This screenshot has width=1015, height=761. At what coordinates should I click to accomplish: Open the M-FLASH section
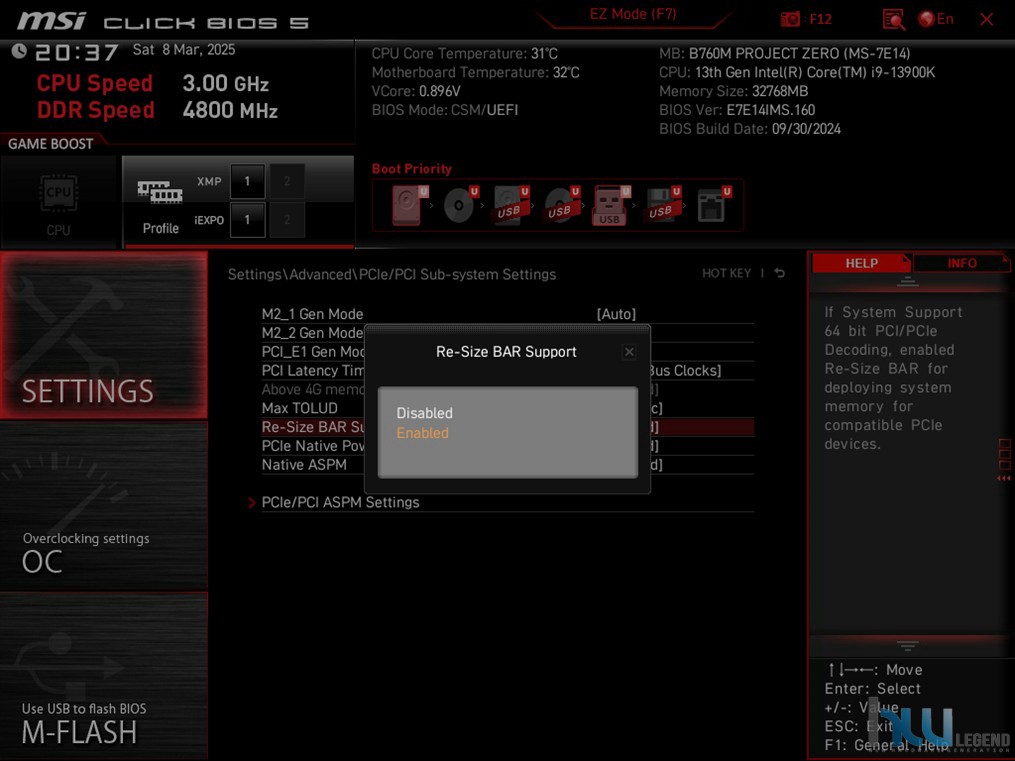coord(104,676)
